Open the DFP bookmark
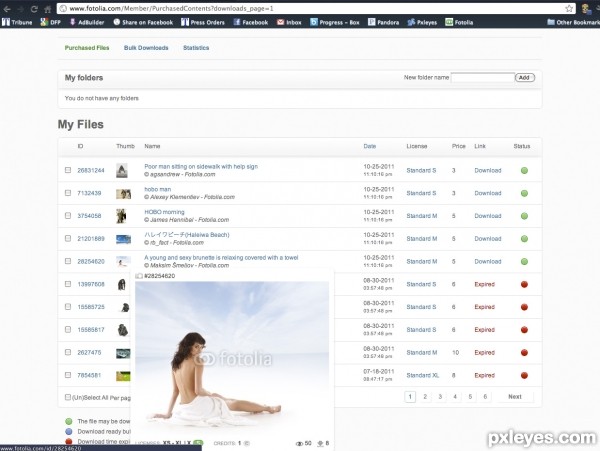 point(51,22)
